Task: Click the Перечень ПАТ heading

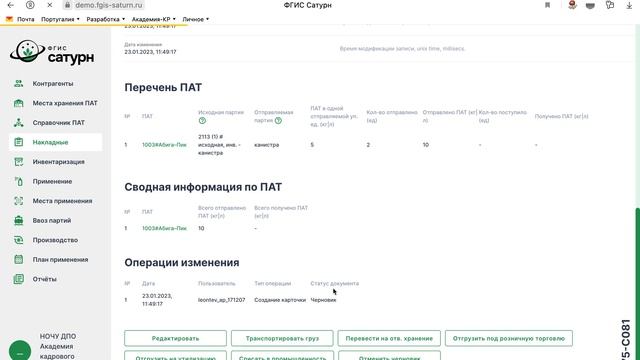Action: click(x=163, y=87)
